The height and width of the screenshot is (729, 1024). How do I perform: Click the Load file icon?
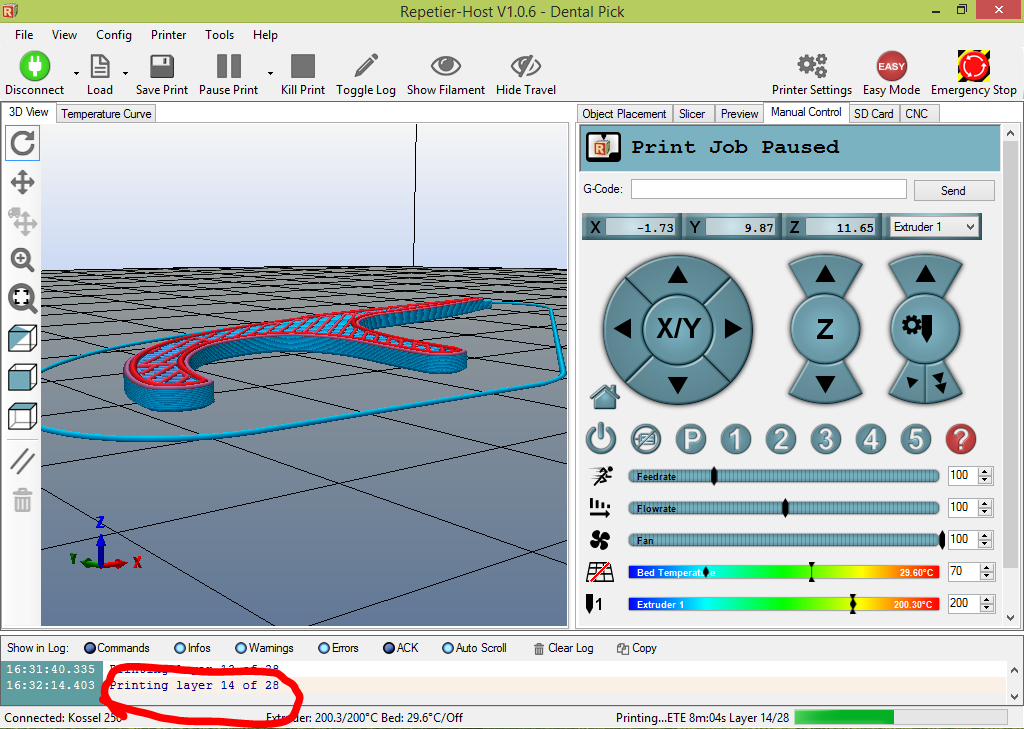[99, 66]
